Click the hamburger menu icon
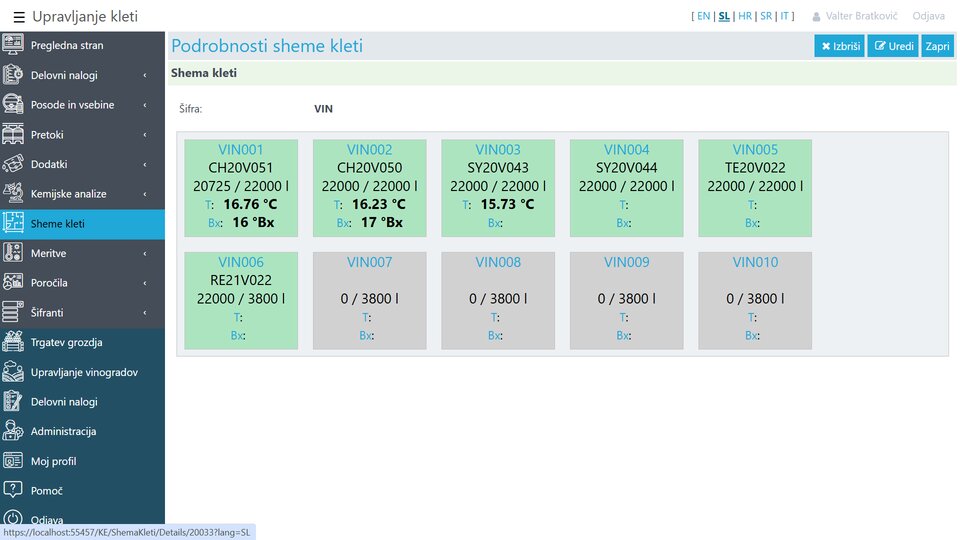The height and width of the screenshot is (540, 960). coord(19,17)
